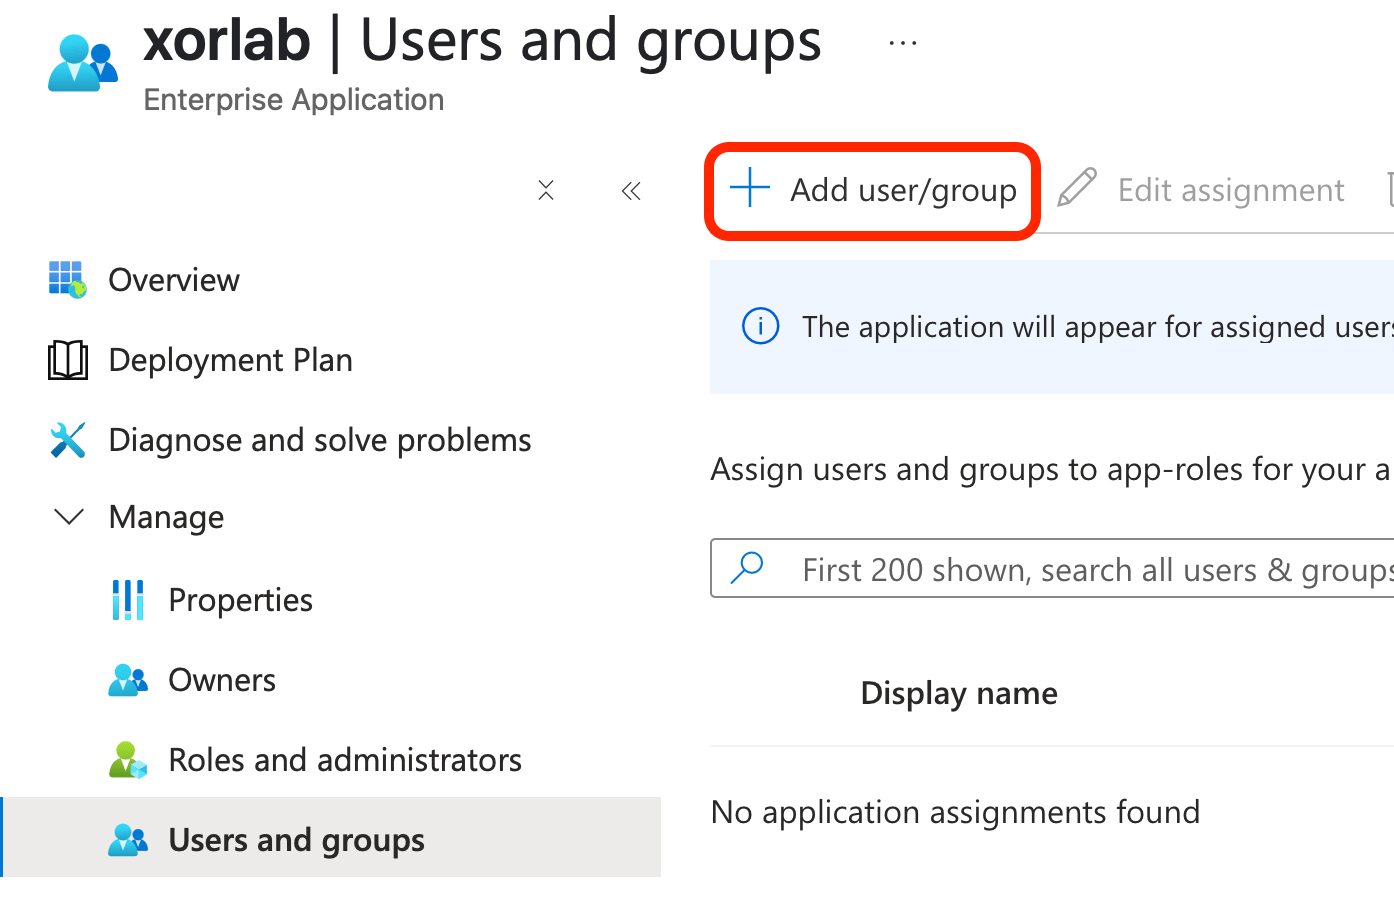Click the Display name column header

(x=959, y=693)
